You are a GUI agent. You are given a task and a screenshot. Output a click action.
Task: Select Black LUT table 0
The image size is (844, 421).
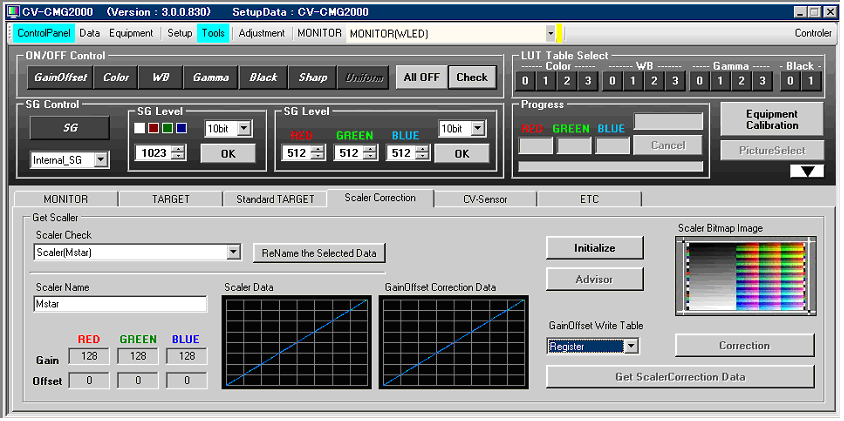[790, 81]
